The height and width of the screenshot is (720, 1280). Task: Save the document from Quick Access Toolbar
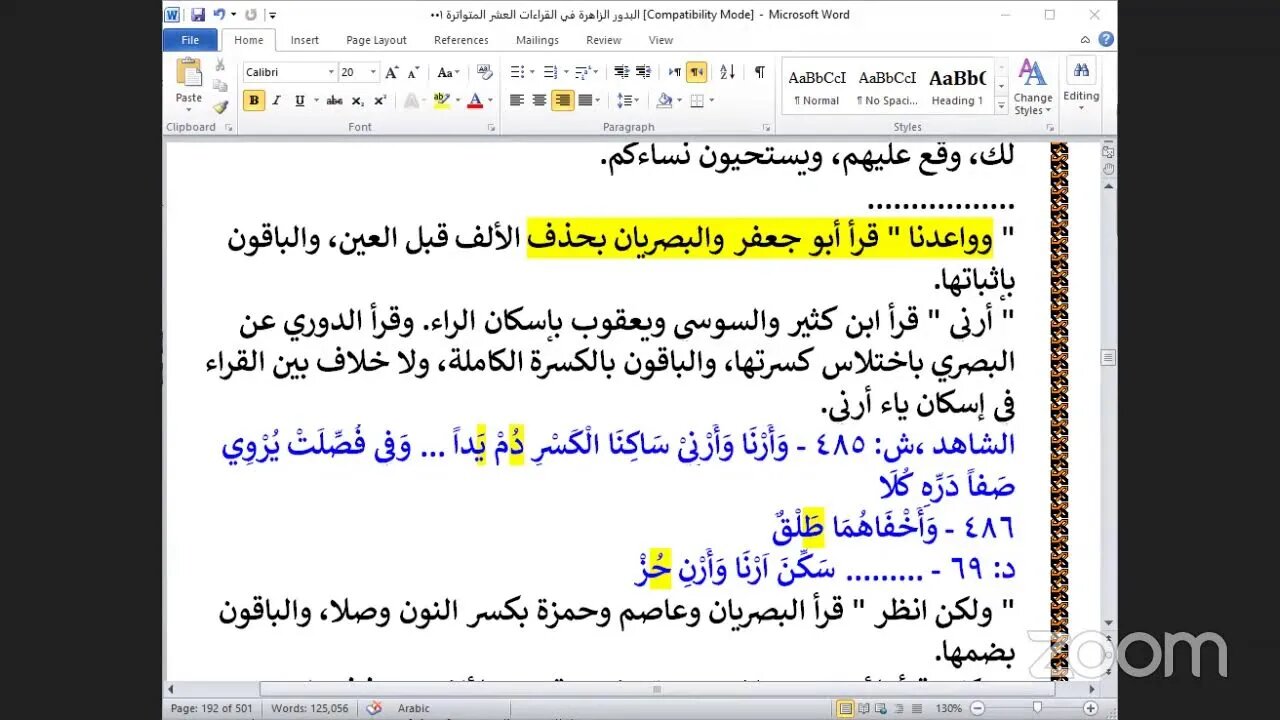coord(198,15)
